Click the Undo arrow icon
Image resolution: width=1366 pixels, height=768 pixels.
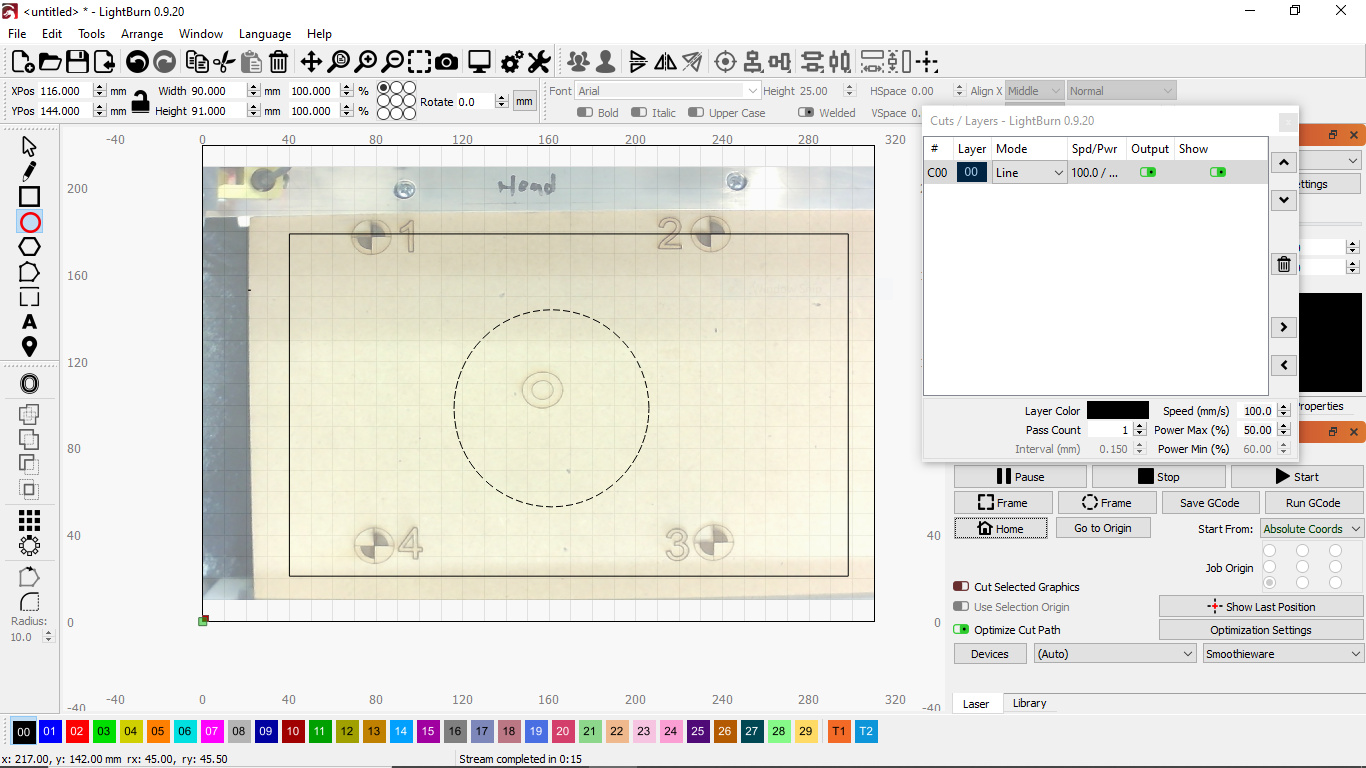point(137,62)
